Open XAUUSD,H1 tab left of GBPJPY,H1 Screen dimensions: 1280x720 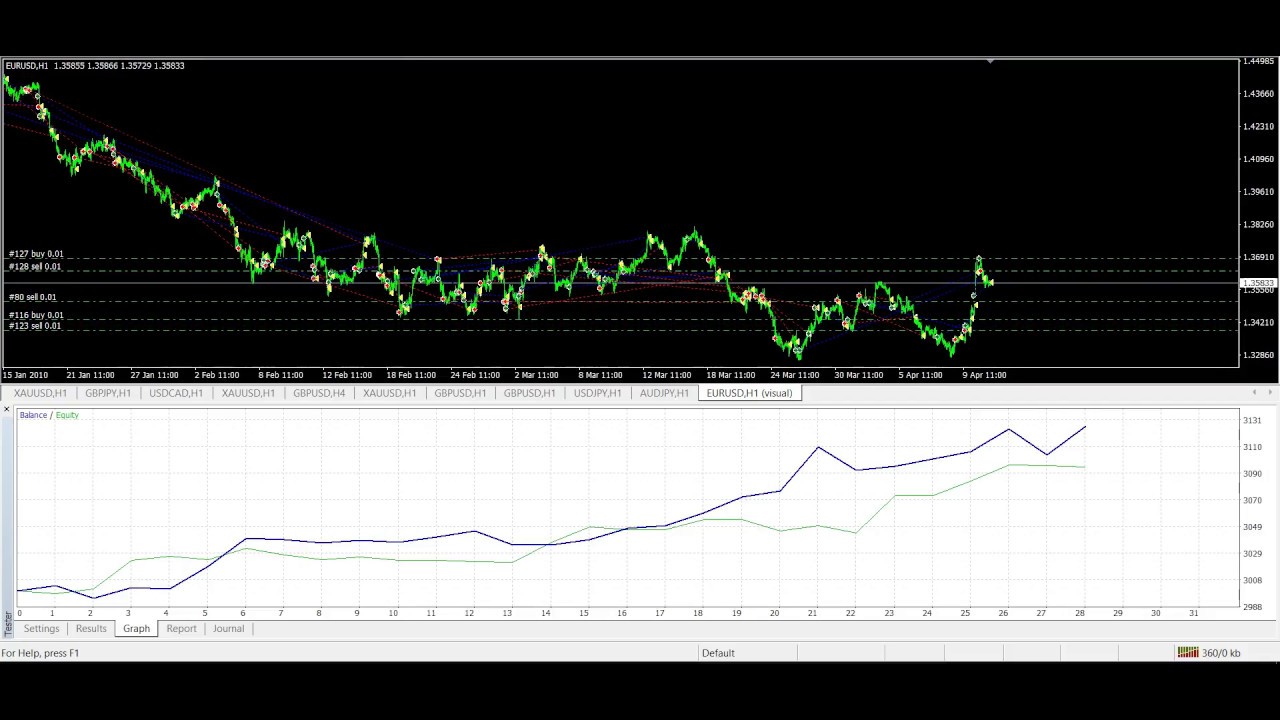pos(40,393)
